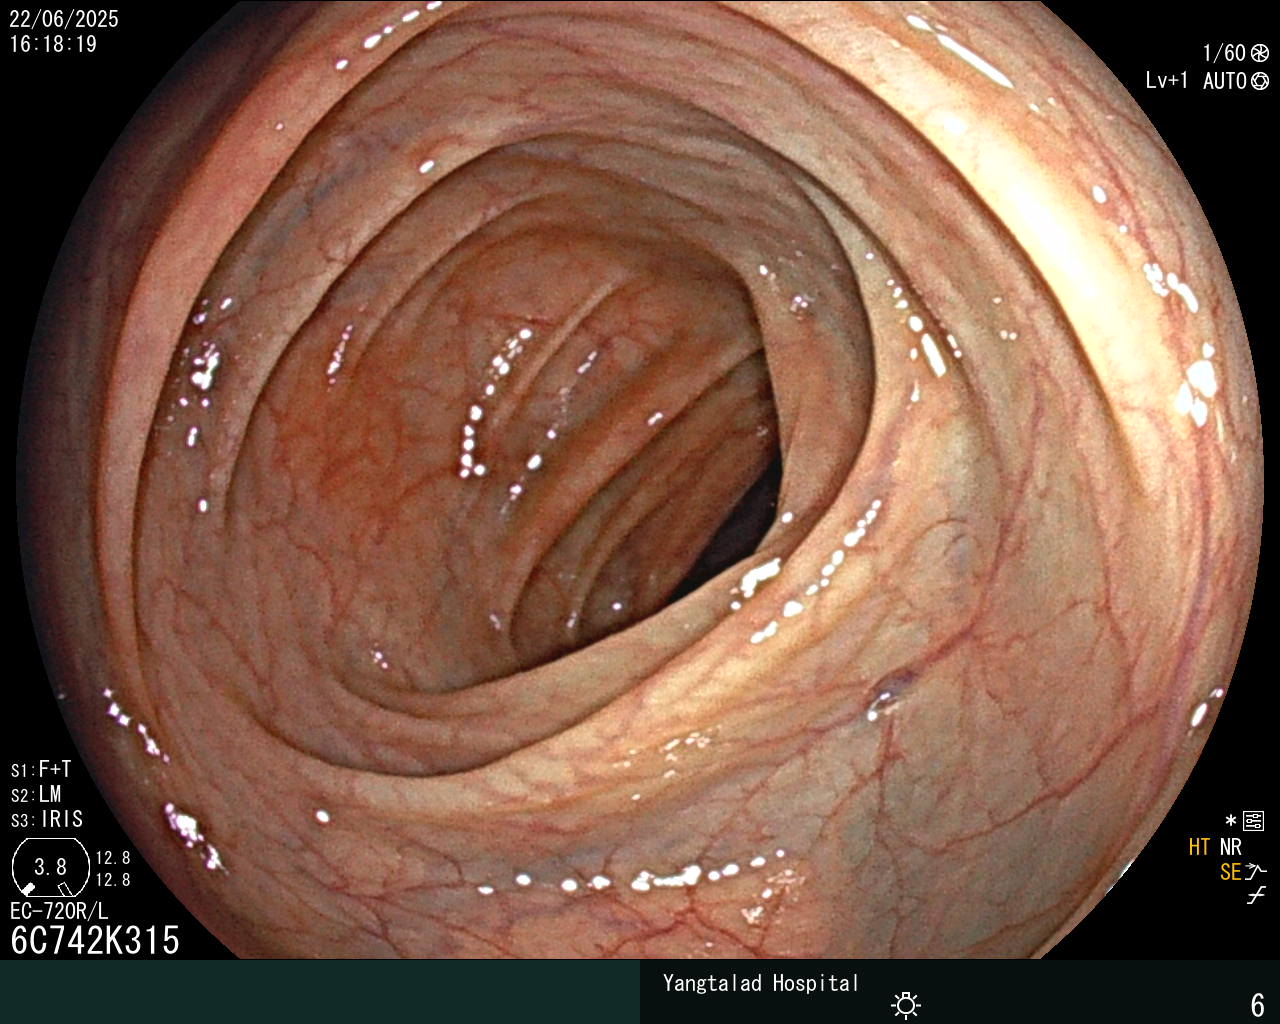Click the structure enhancement curve icon beside SE
Screen dimensions: 1280x1024
coord(1256,872)
